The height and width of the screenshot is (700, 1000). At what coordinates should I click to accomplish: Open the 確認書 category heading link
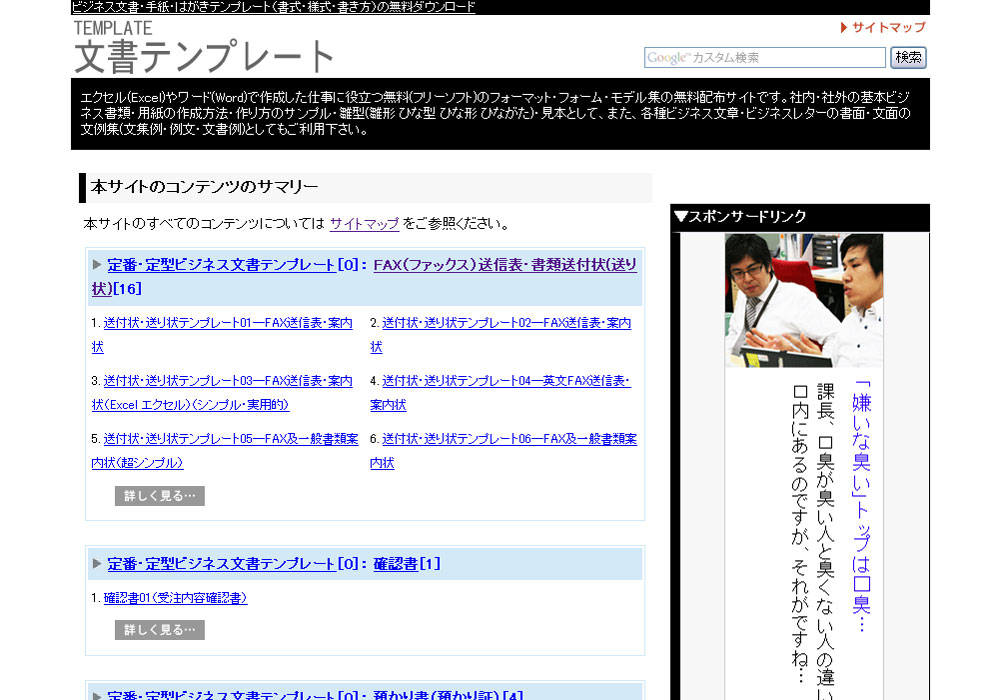395,564
